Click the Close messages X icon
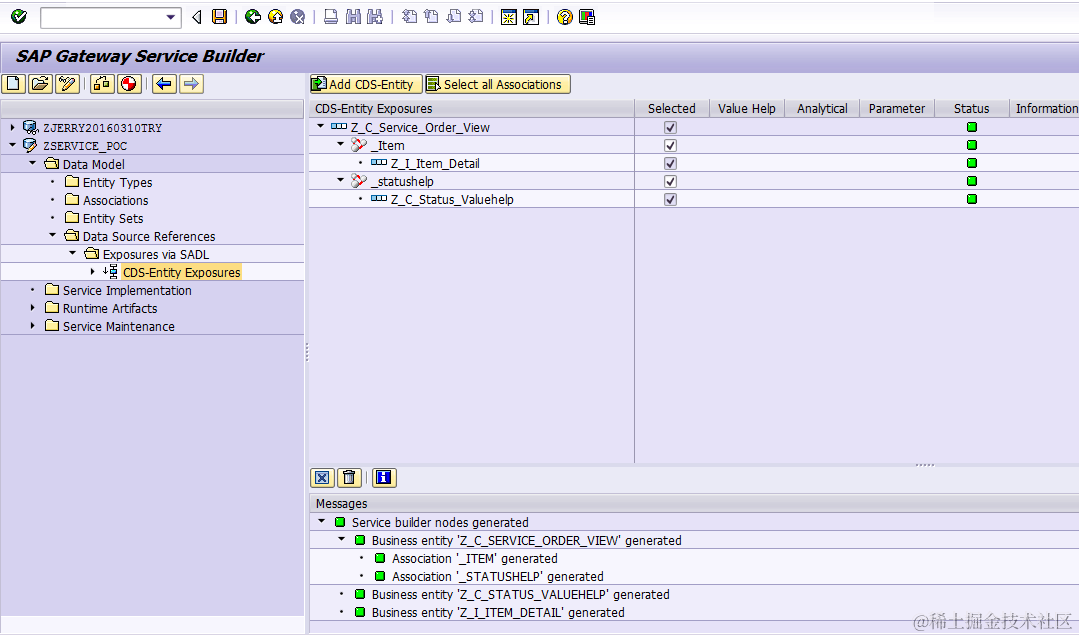 click(322, 478)
